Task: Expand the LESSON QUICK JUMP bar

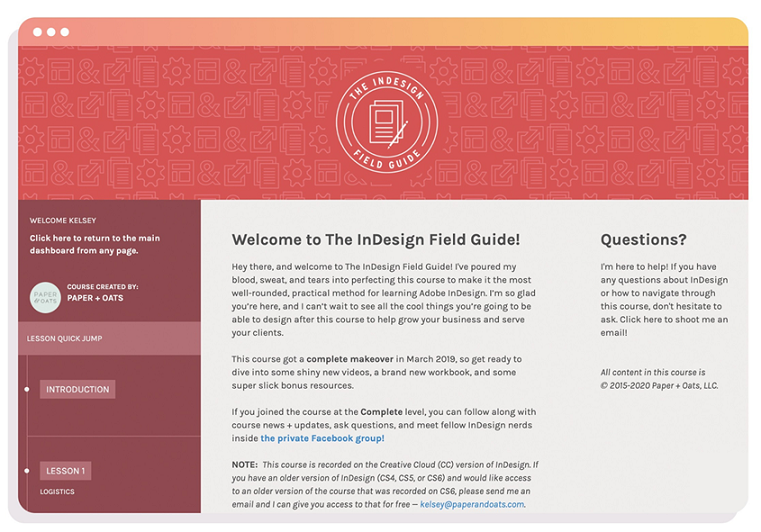Action: point(109,338)
